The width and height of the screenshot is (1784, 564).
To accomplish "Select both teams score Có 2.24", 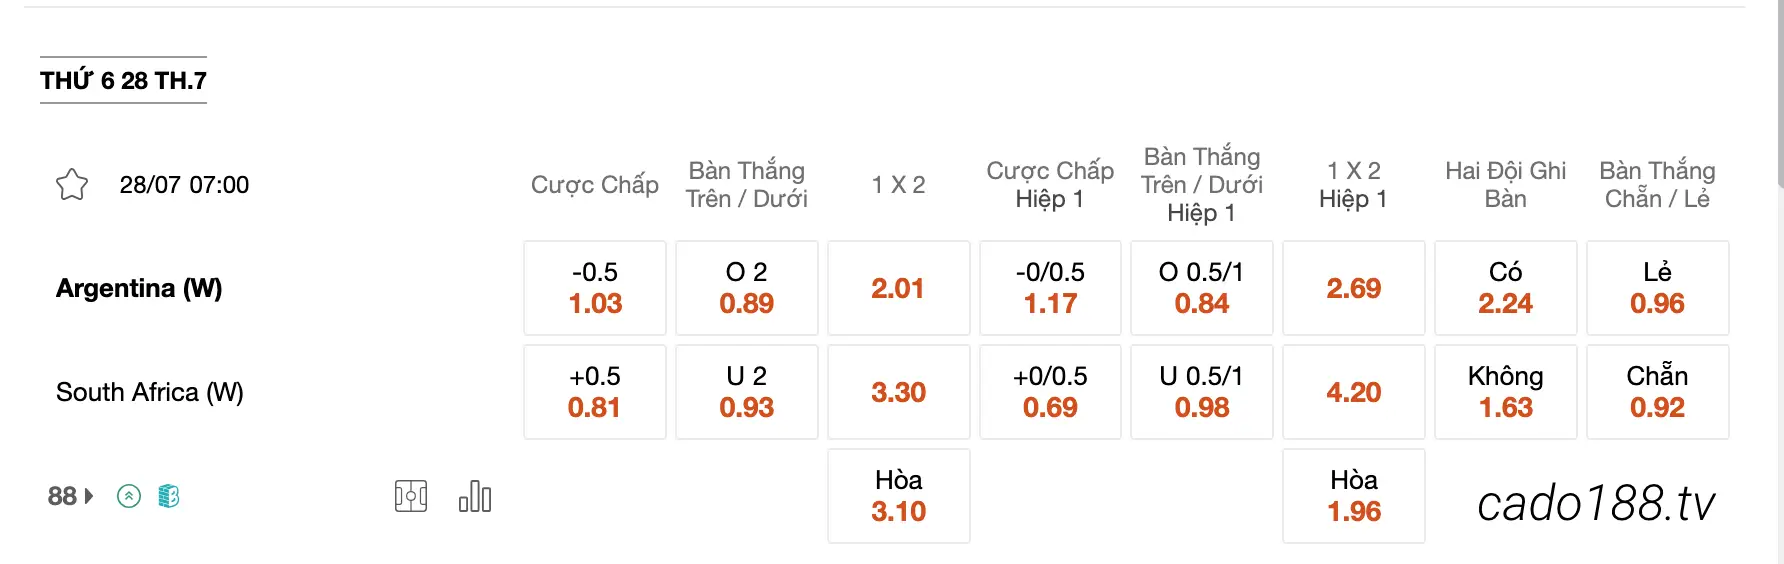I will point(1506,288).
